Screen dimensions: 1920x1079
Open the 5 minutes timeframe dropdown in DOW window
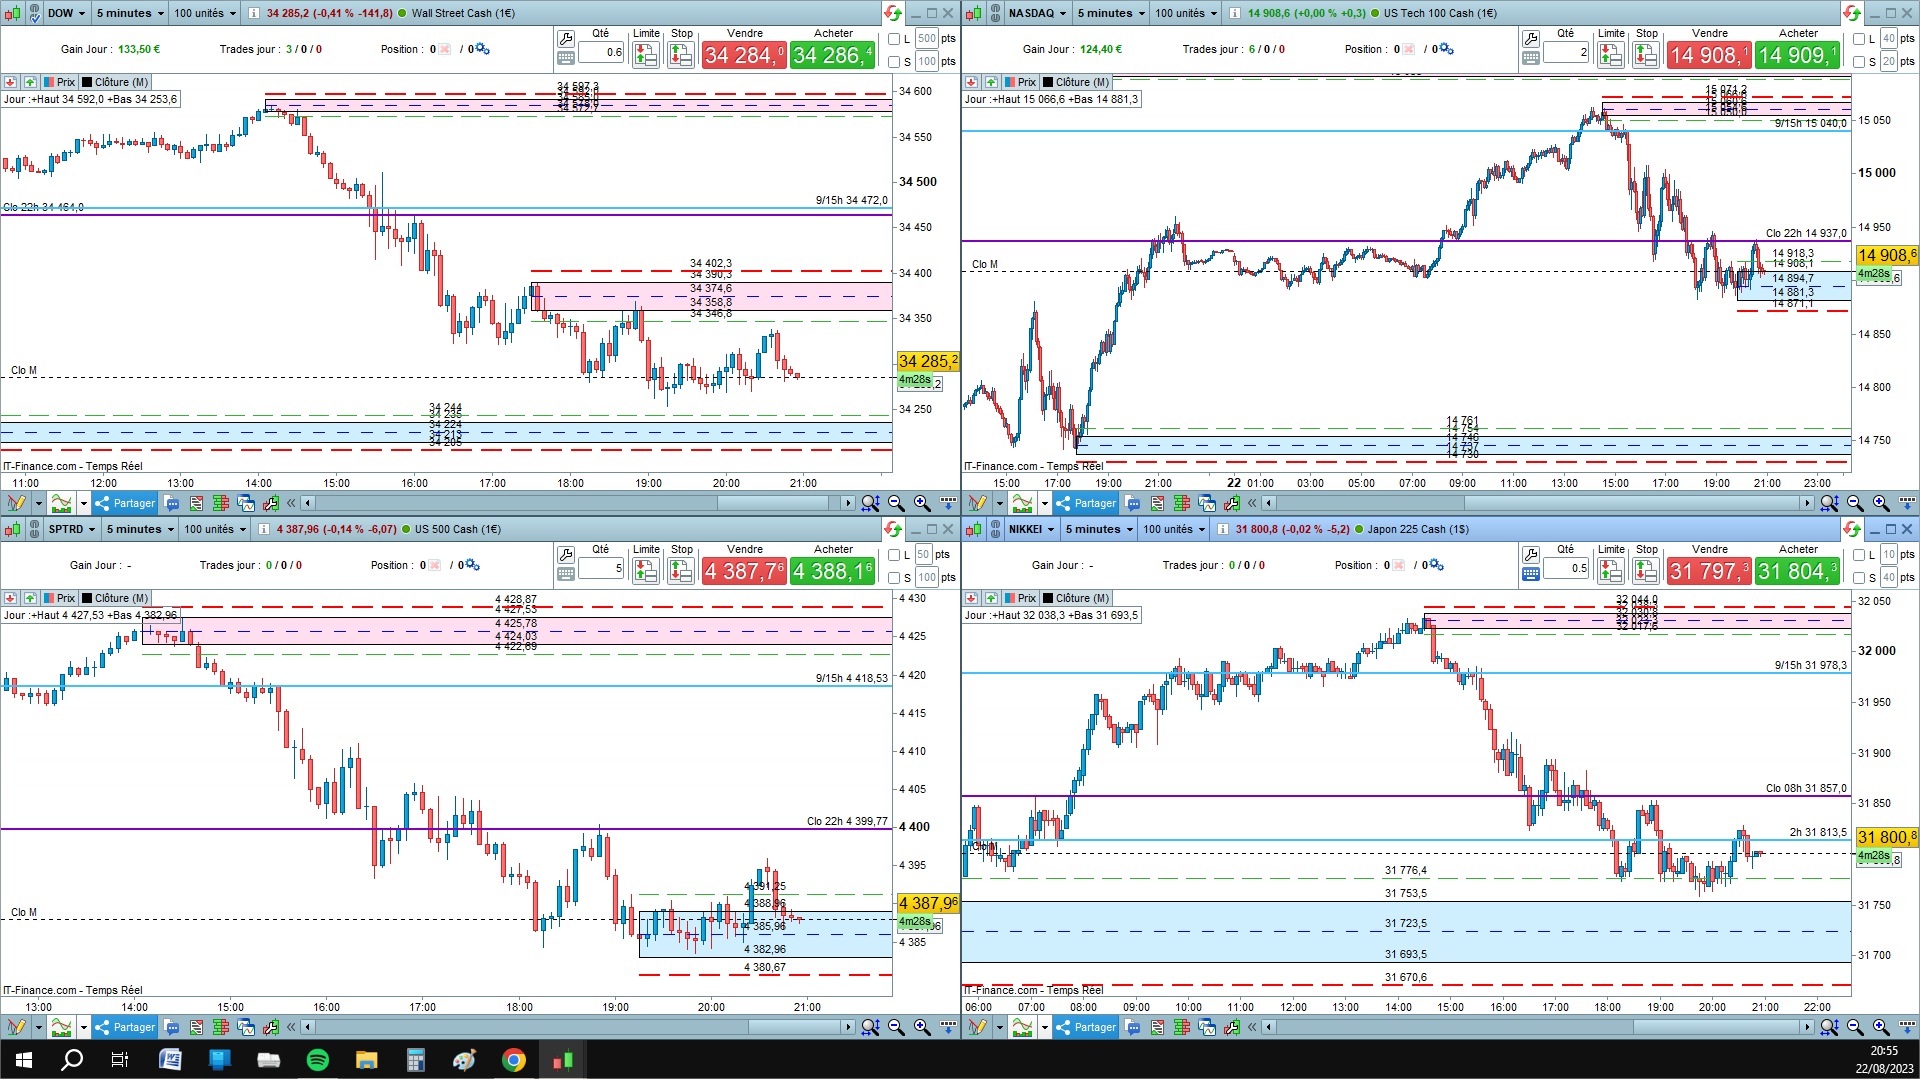[130, 13]
